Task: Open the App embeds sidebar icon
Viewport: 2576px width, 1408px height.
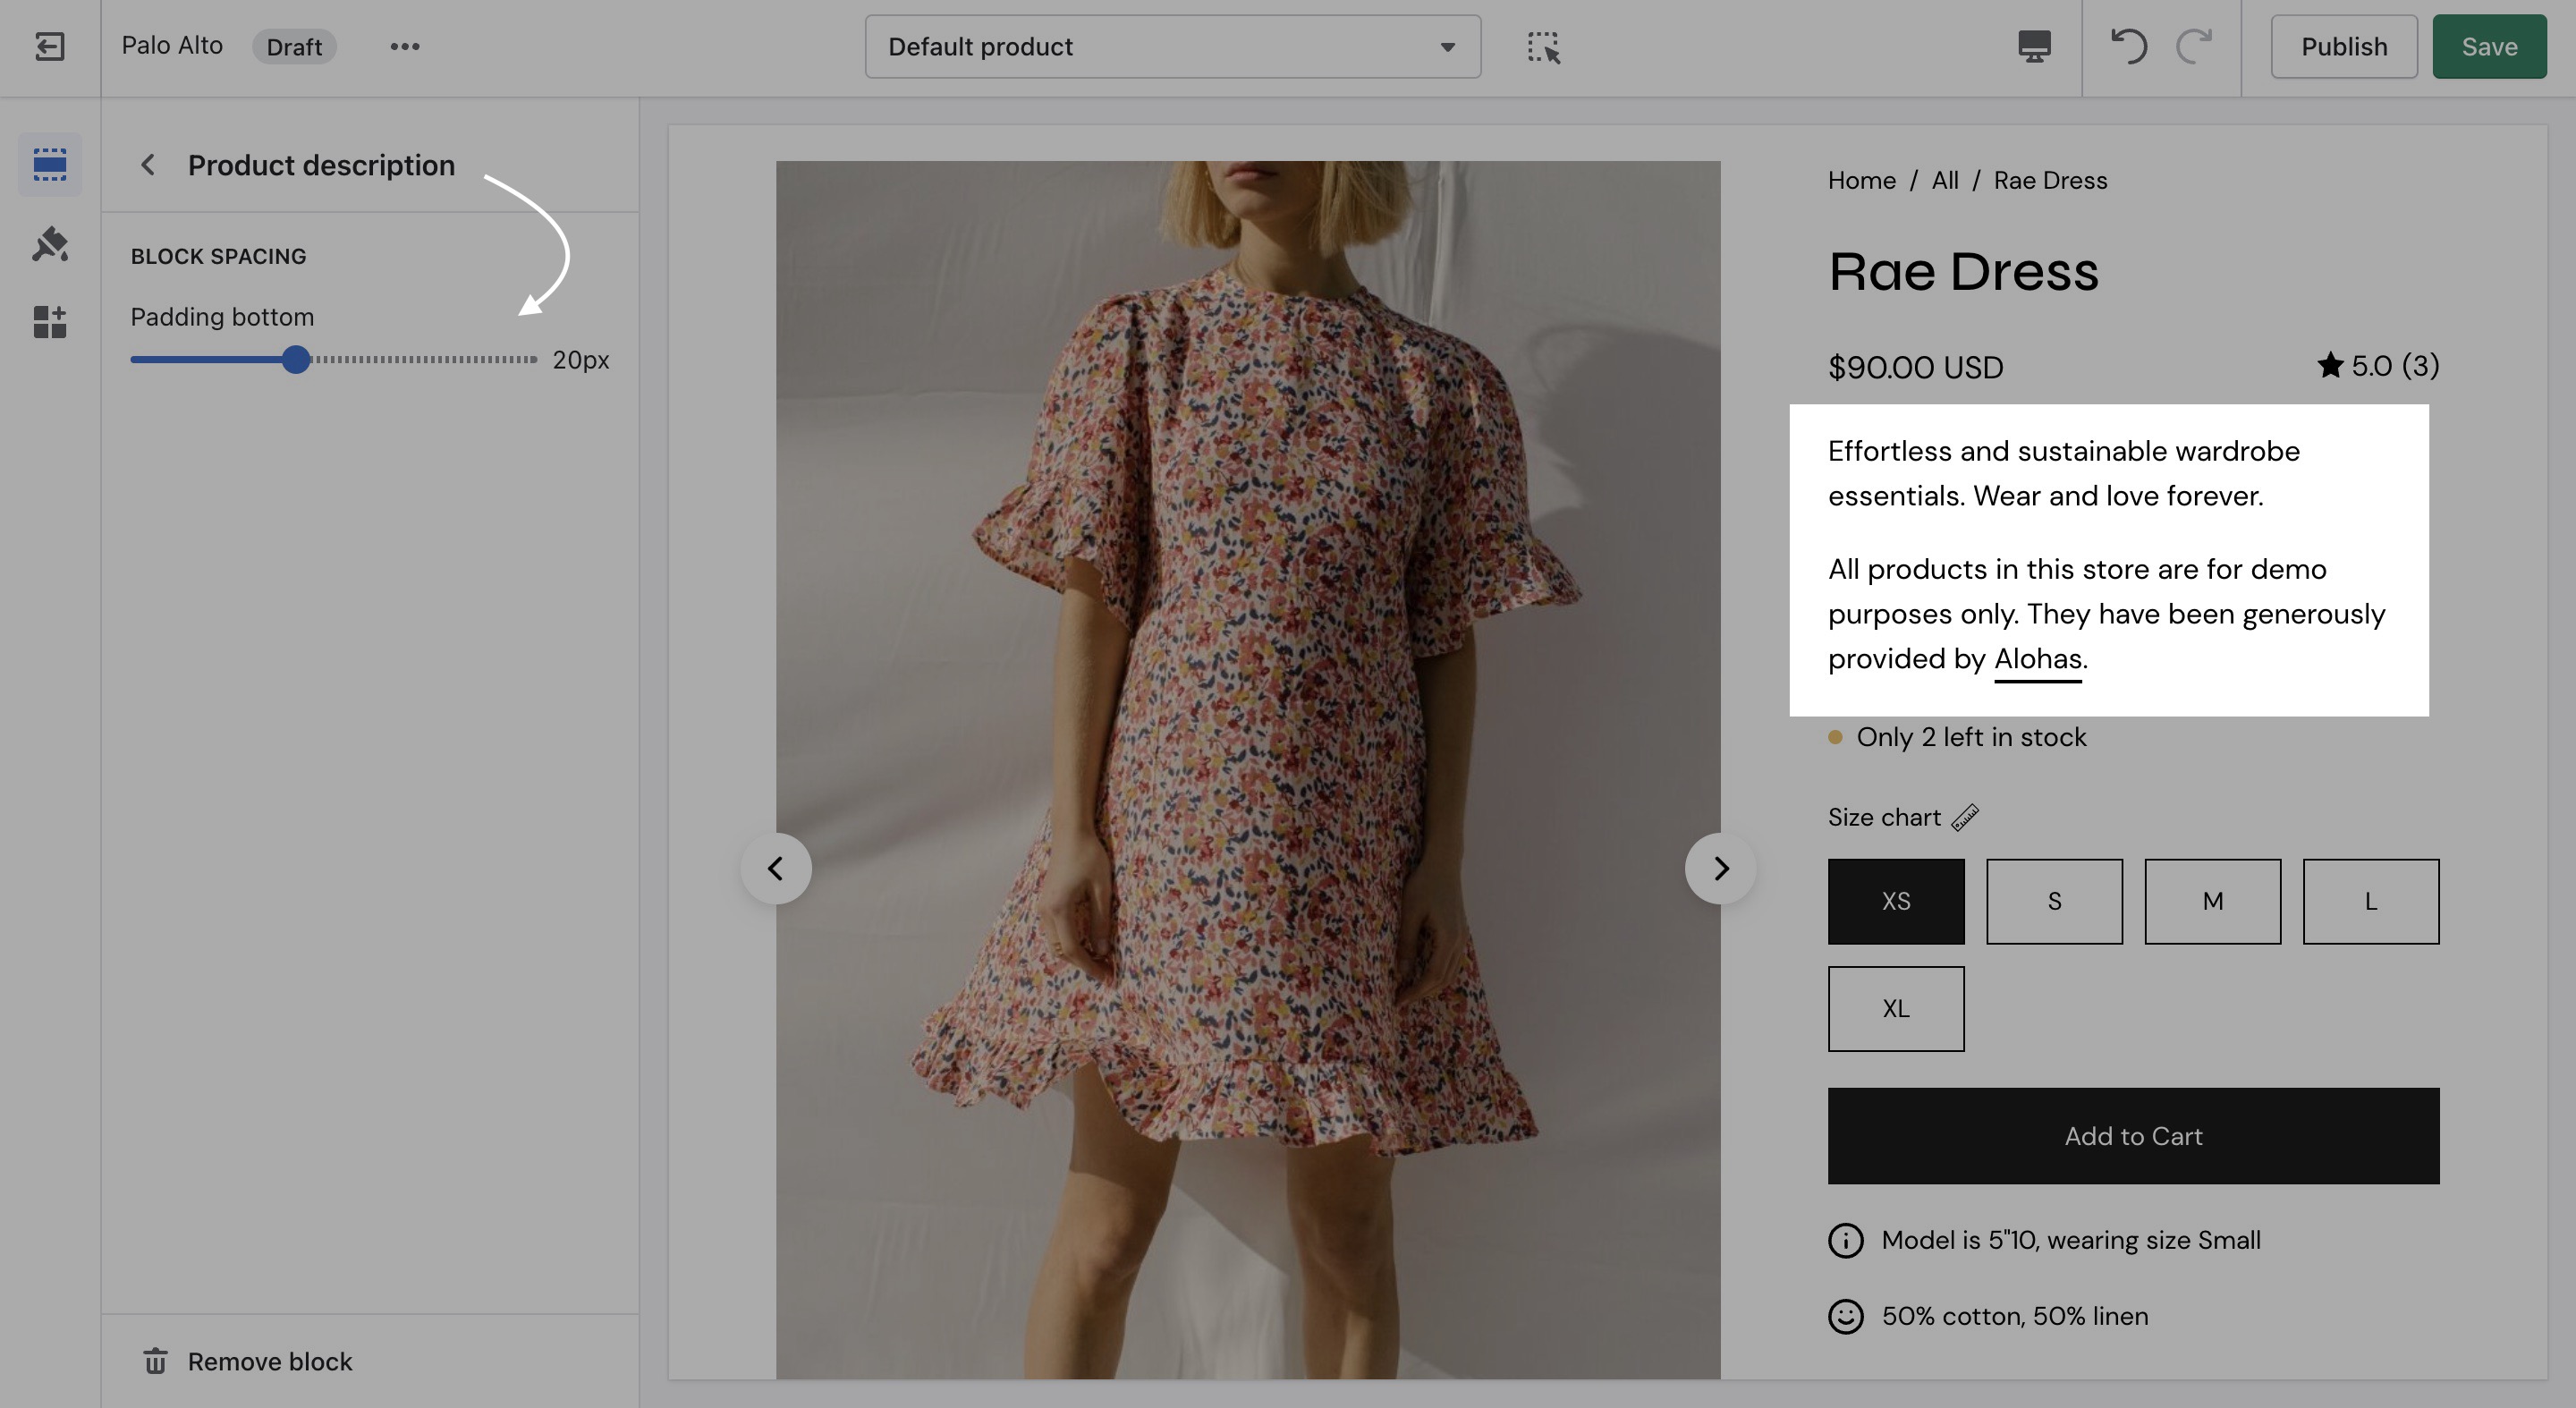Action: coord(49,322)
